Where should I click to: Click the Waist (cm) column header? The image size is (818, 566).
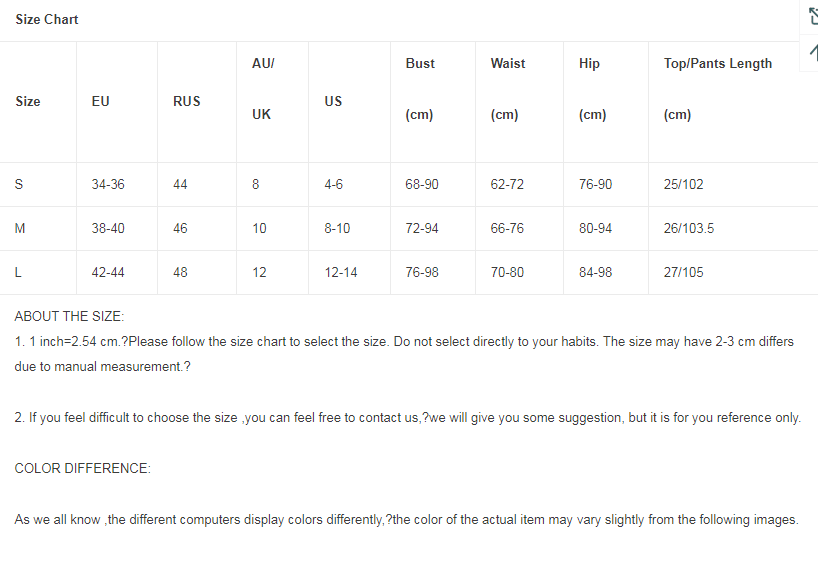click(x=508, y=89)
